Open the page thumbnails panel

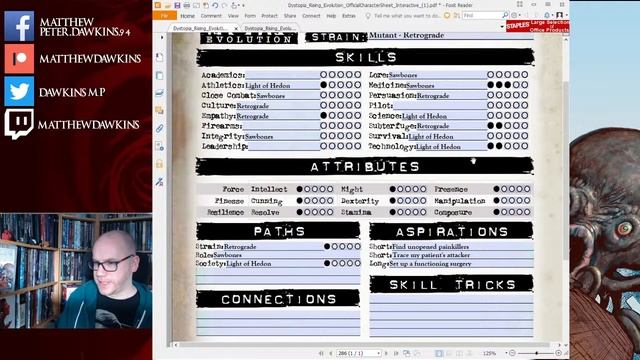click(160, 76)
